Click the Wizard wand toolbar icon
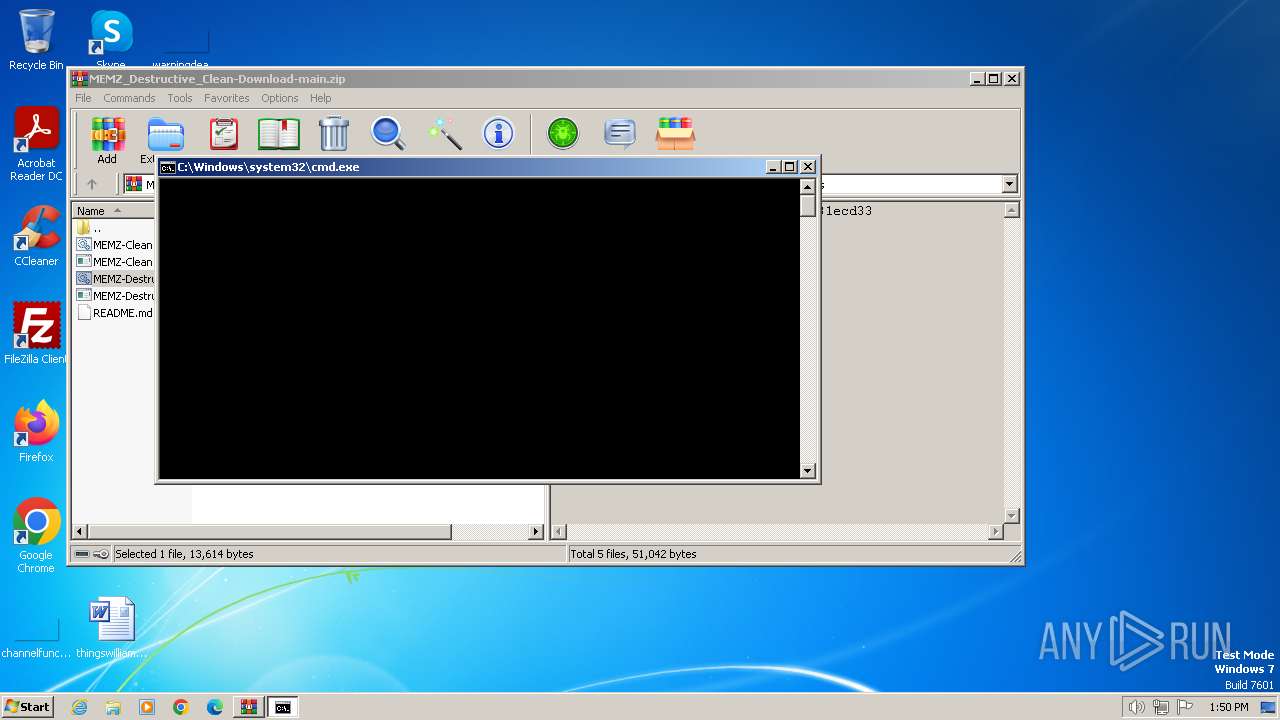 point(444,133)
